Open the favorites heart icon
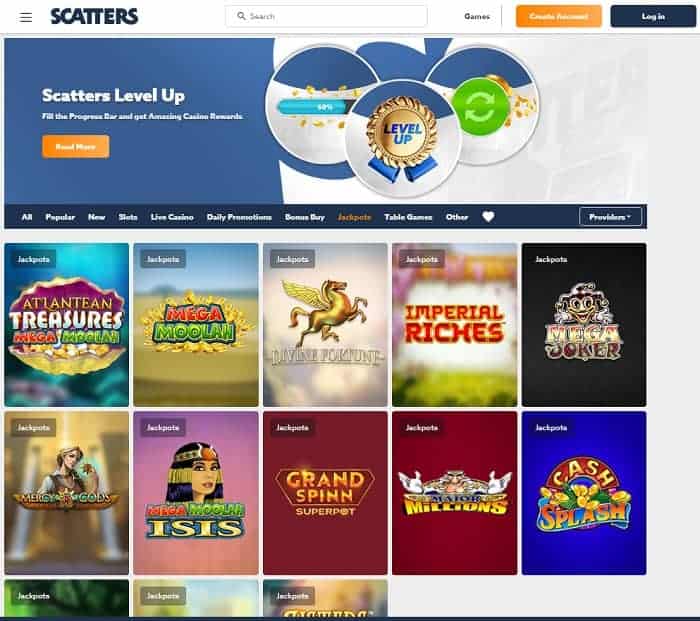The image size is (700, 621). (488, 217)
